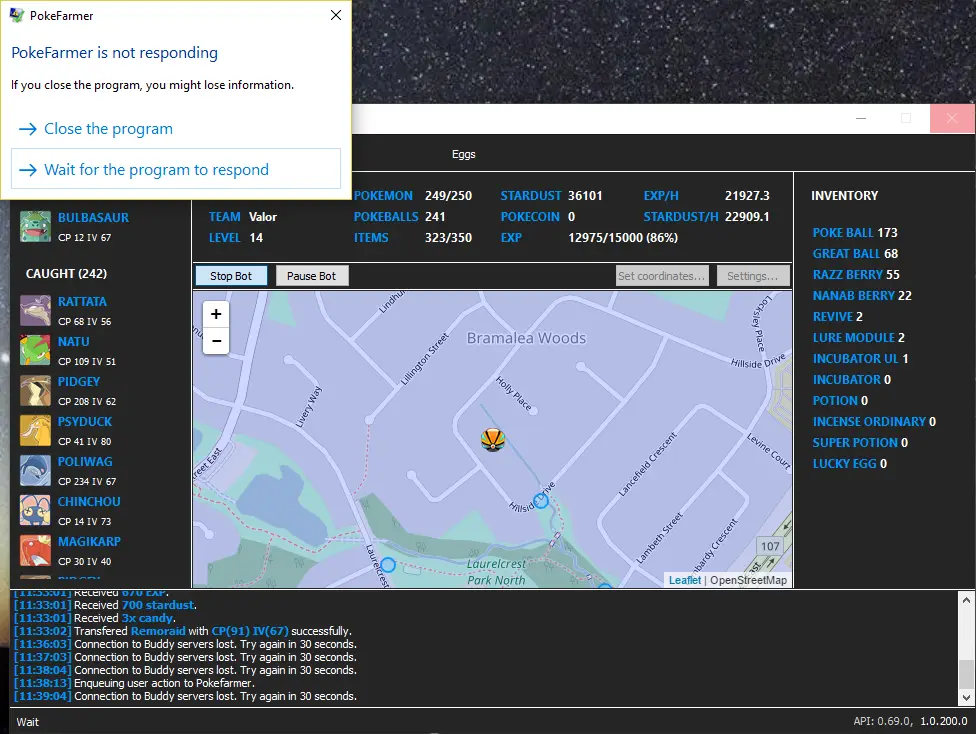
Task: Click the Chinchou sprite icon
Action: point(35,510)
